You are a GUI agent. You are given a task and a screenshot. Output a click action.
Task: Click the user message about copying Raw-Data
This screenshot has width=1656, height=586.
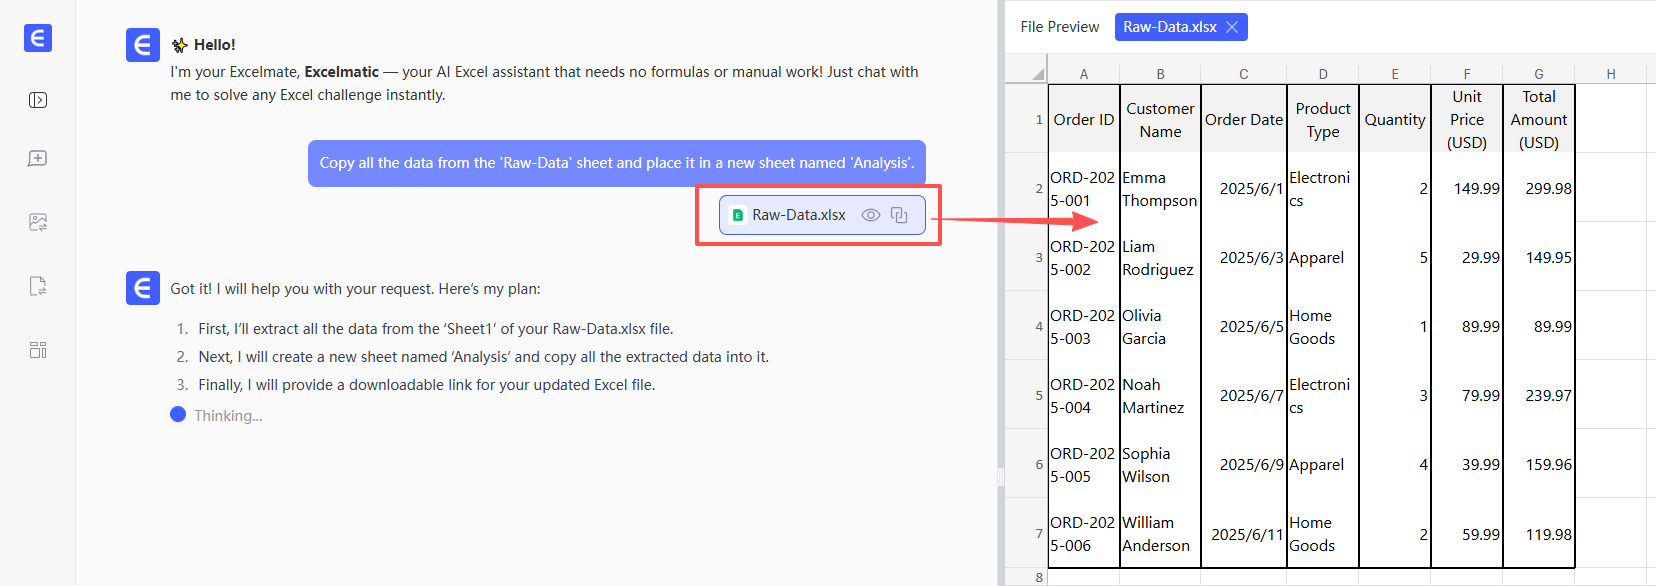click(616, 163)
